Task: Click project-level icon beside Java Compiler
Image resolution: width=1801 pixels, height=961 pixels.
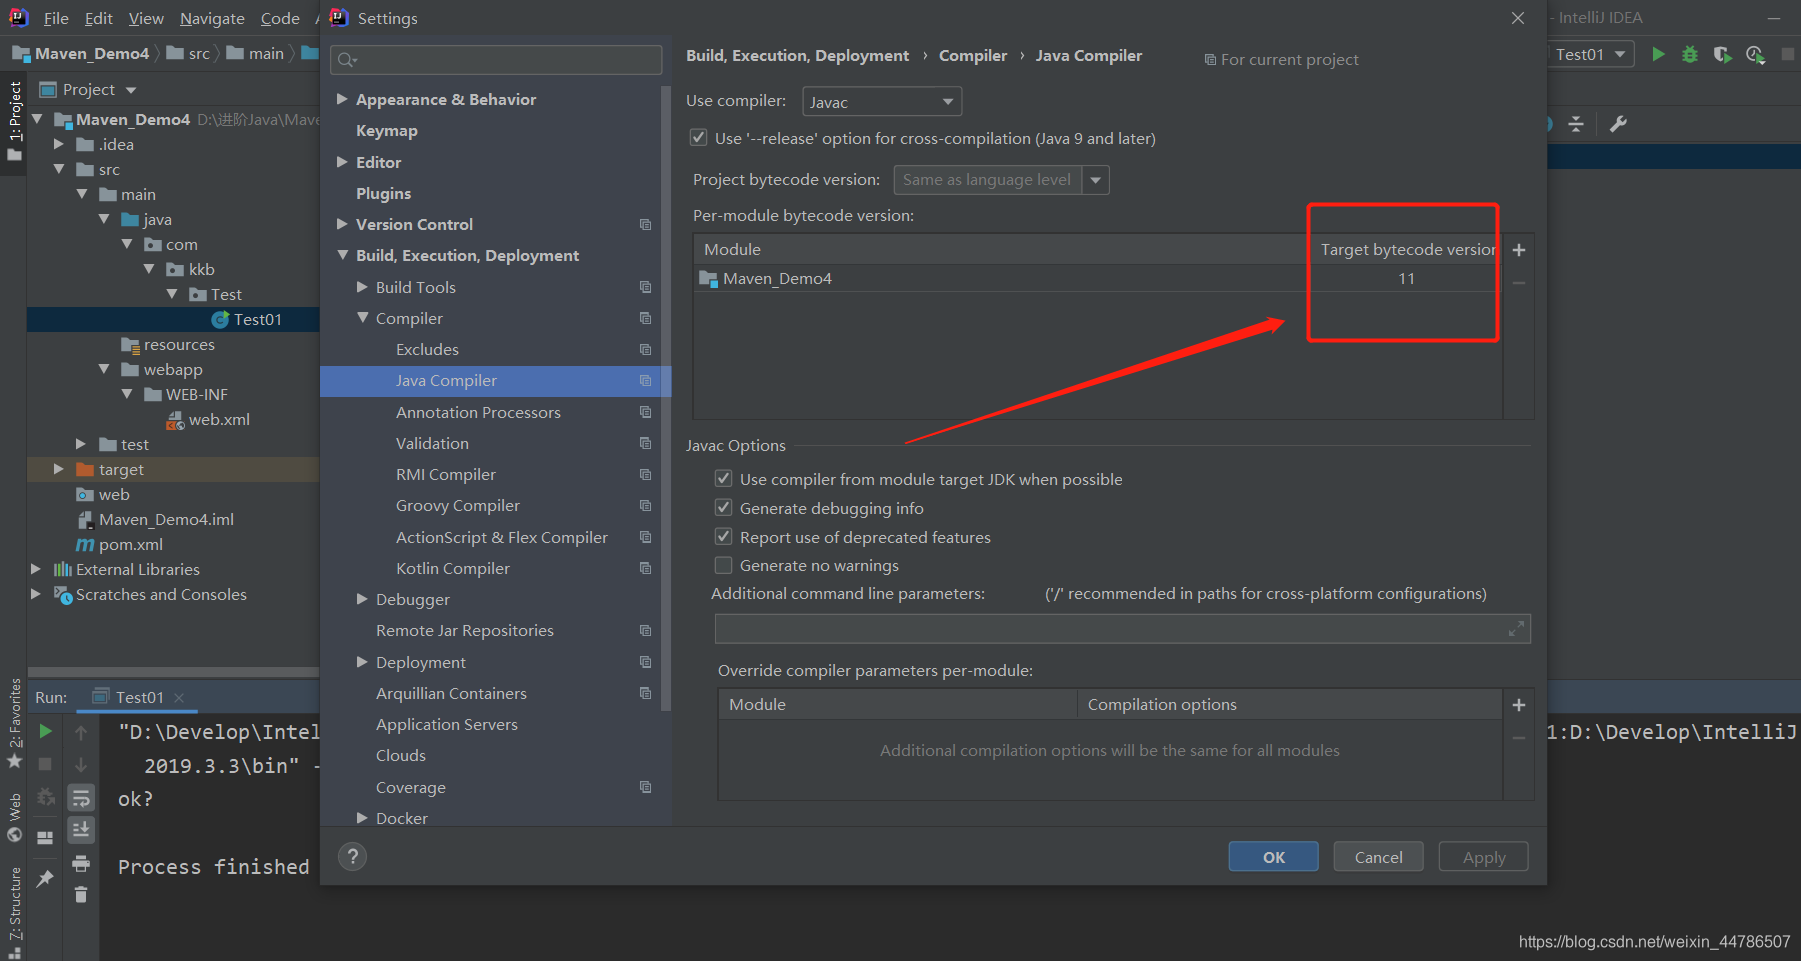Action: tap(645, 381)
